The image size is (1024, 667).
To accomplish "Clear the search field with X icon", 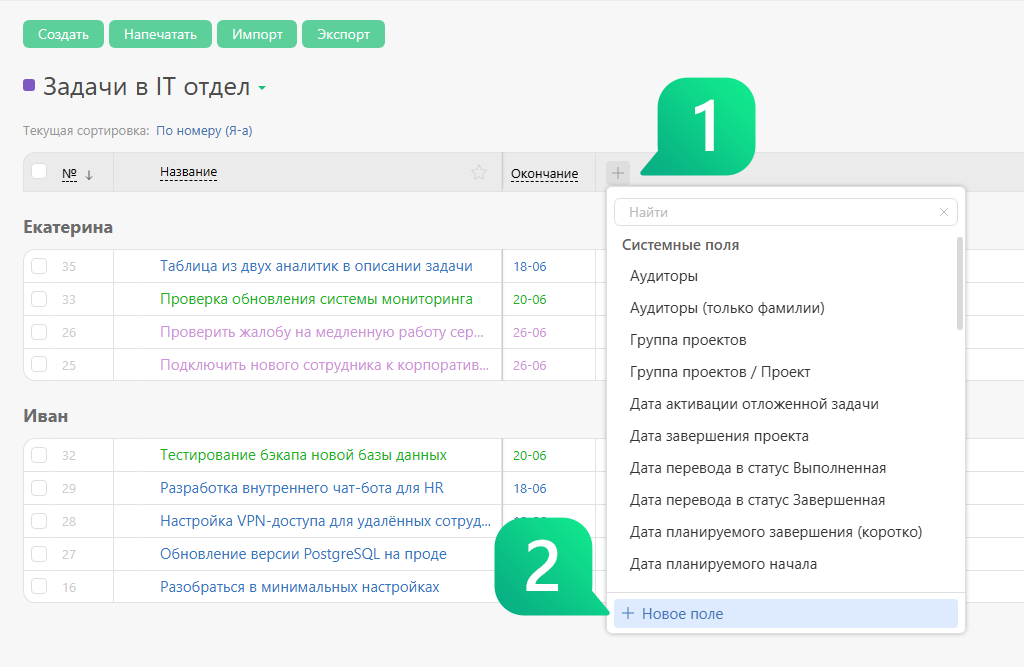I will point(944,212).
